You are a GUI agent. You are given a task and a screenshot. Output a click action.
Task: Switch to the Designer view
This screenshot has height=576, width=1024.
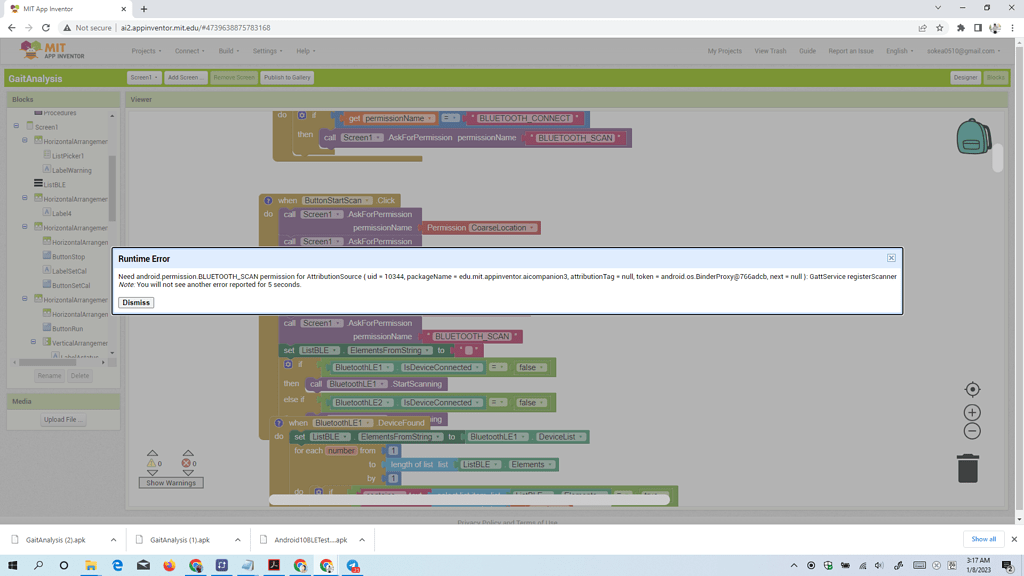point(965,77)
